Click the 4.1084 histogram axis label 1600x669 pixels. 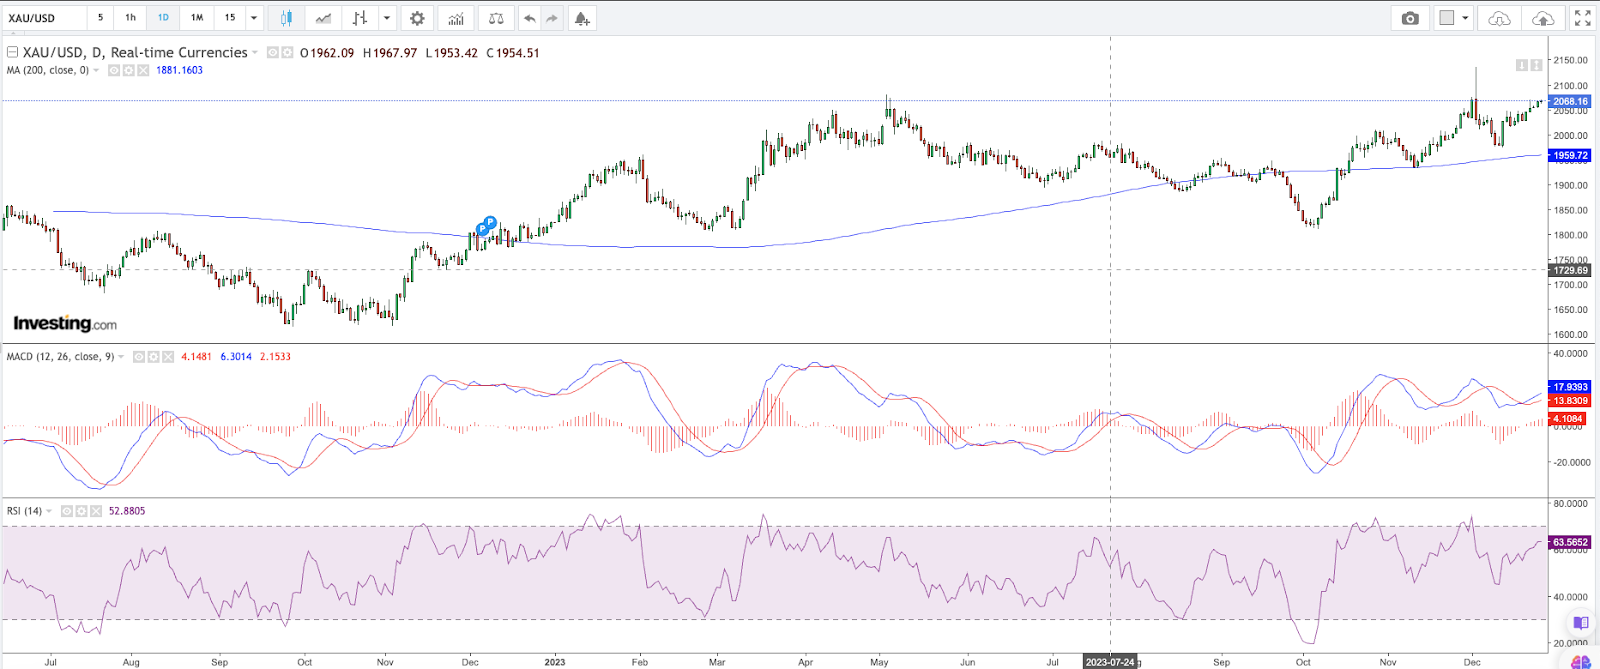point(1567,419)
